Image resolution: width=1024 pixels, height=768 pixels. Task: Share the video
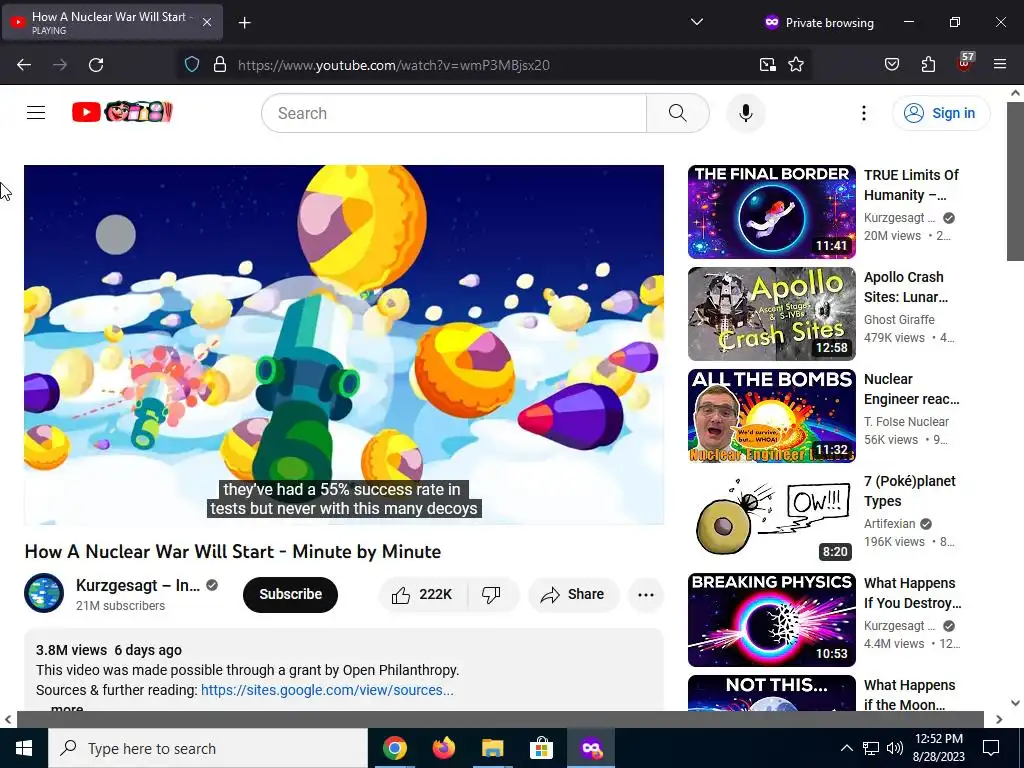point(573,594)
